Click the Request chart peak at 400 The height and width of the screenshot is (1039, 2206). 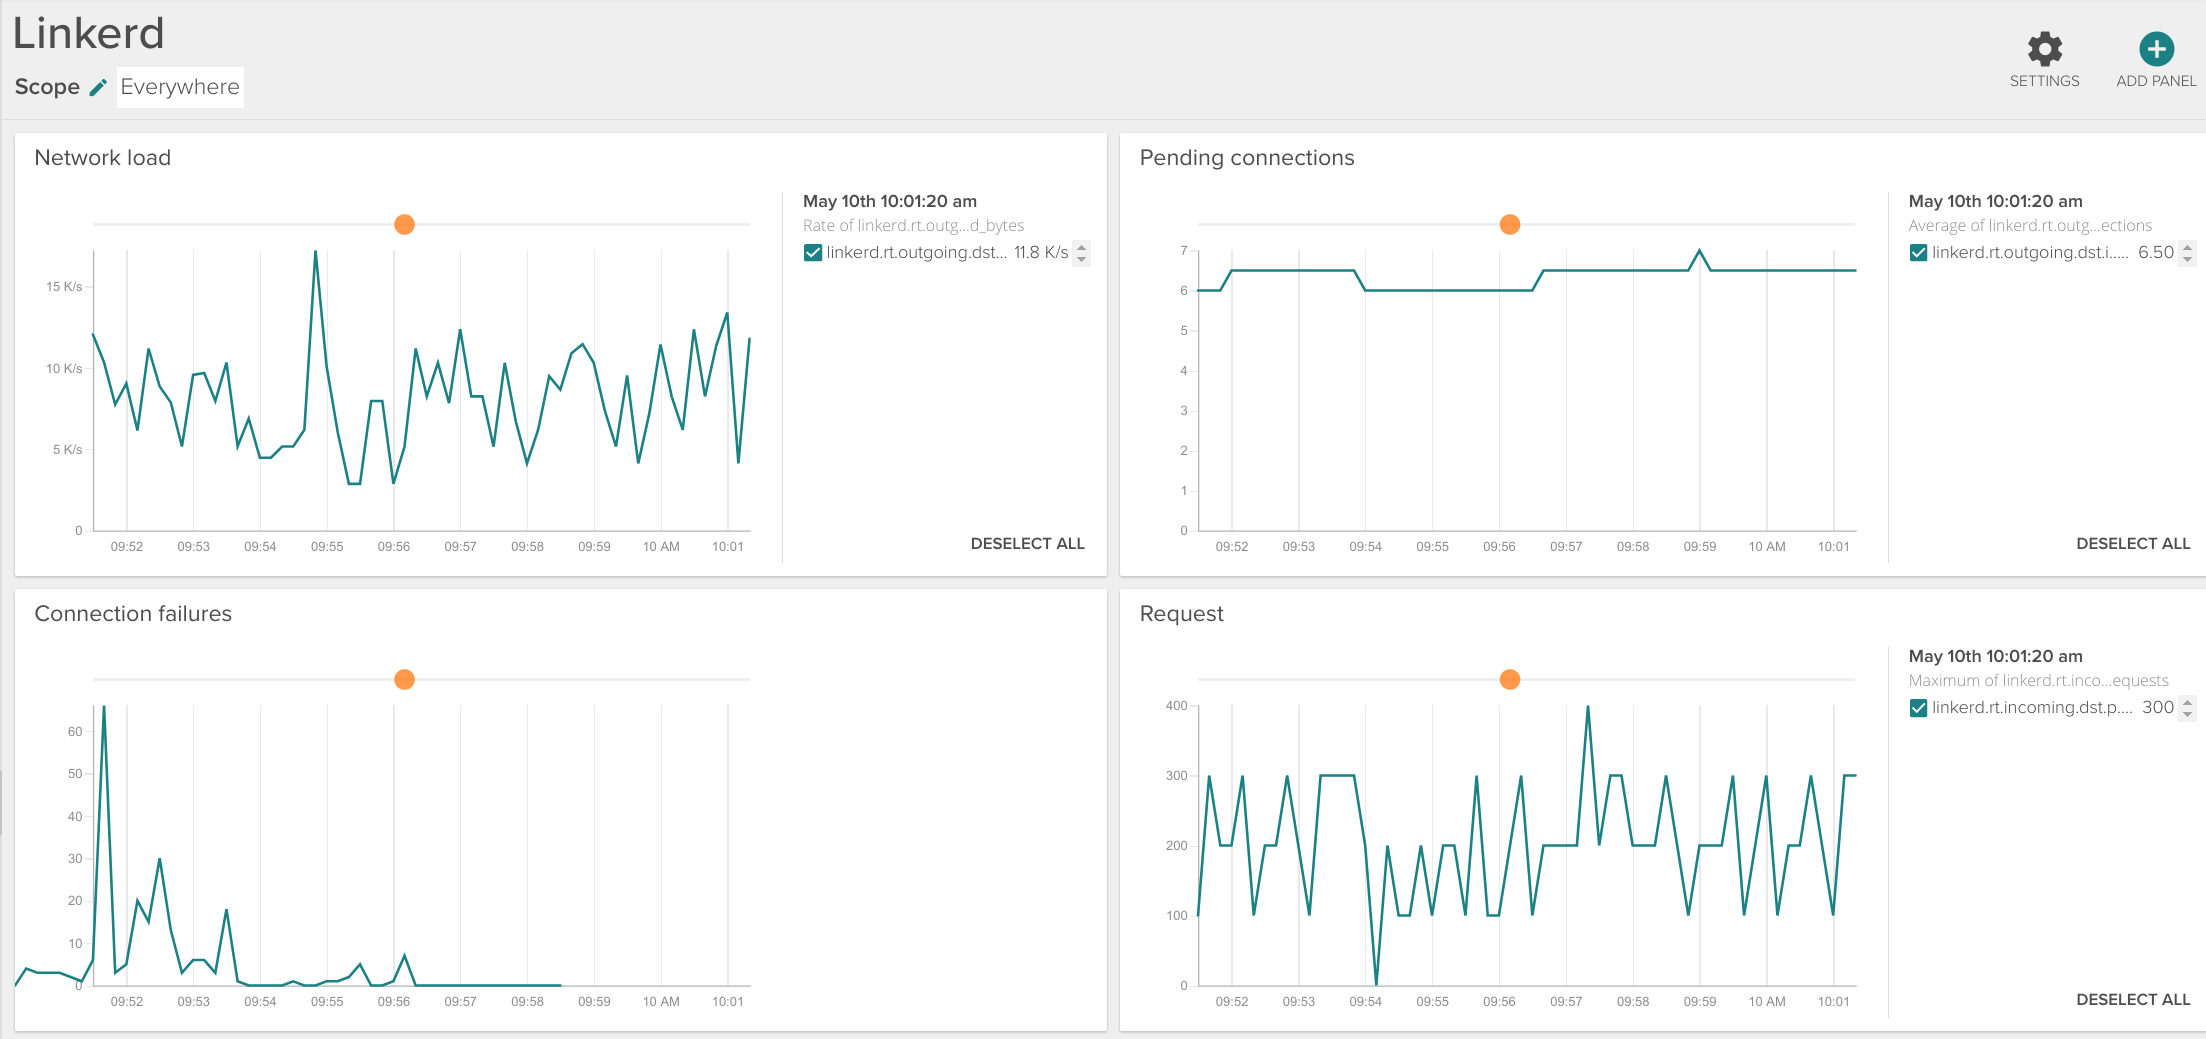click(1588, 708)
